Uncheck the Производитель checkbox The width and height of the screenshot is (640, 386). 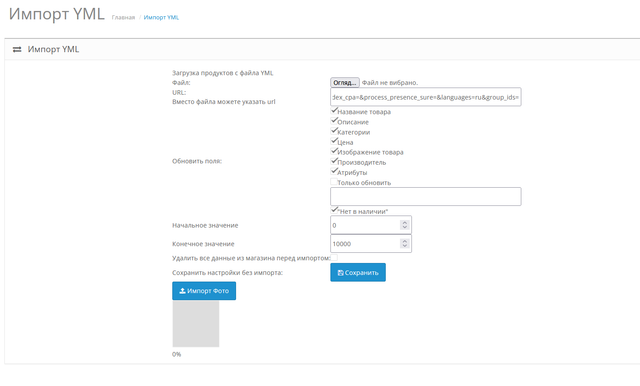pos(334,161)
